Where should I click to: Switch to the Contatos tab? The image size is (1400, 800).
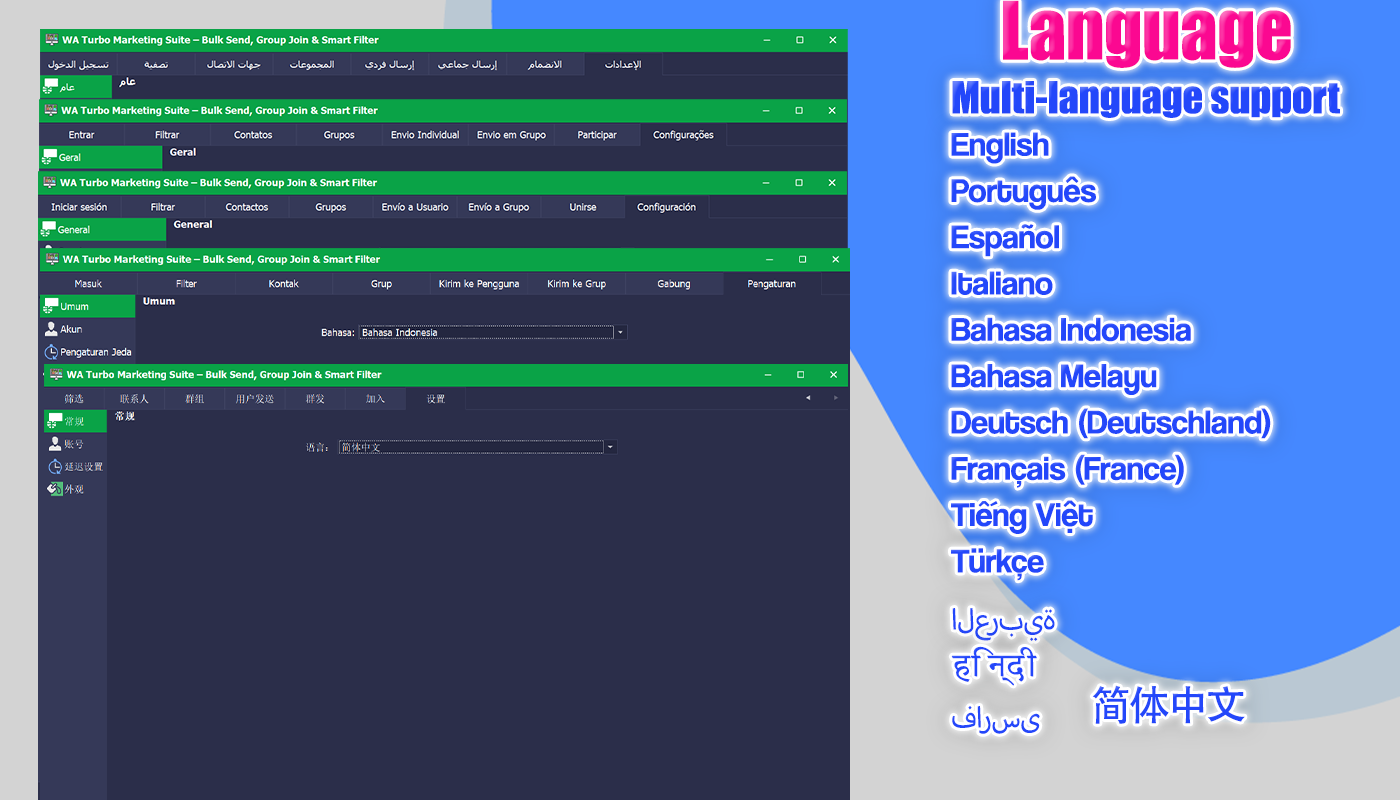tap(253, 135)
